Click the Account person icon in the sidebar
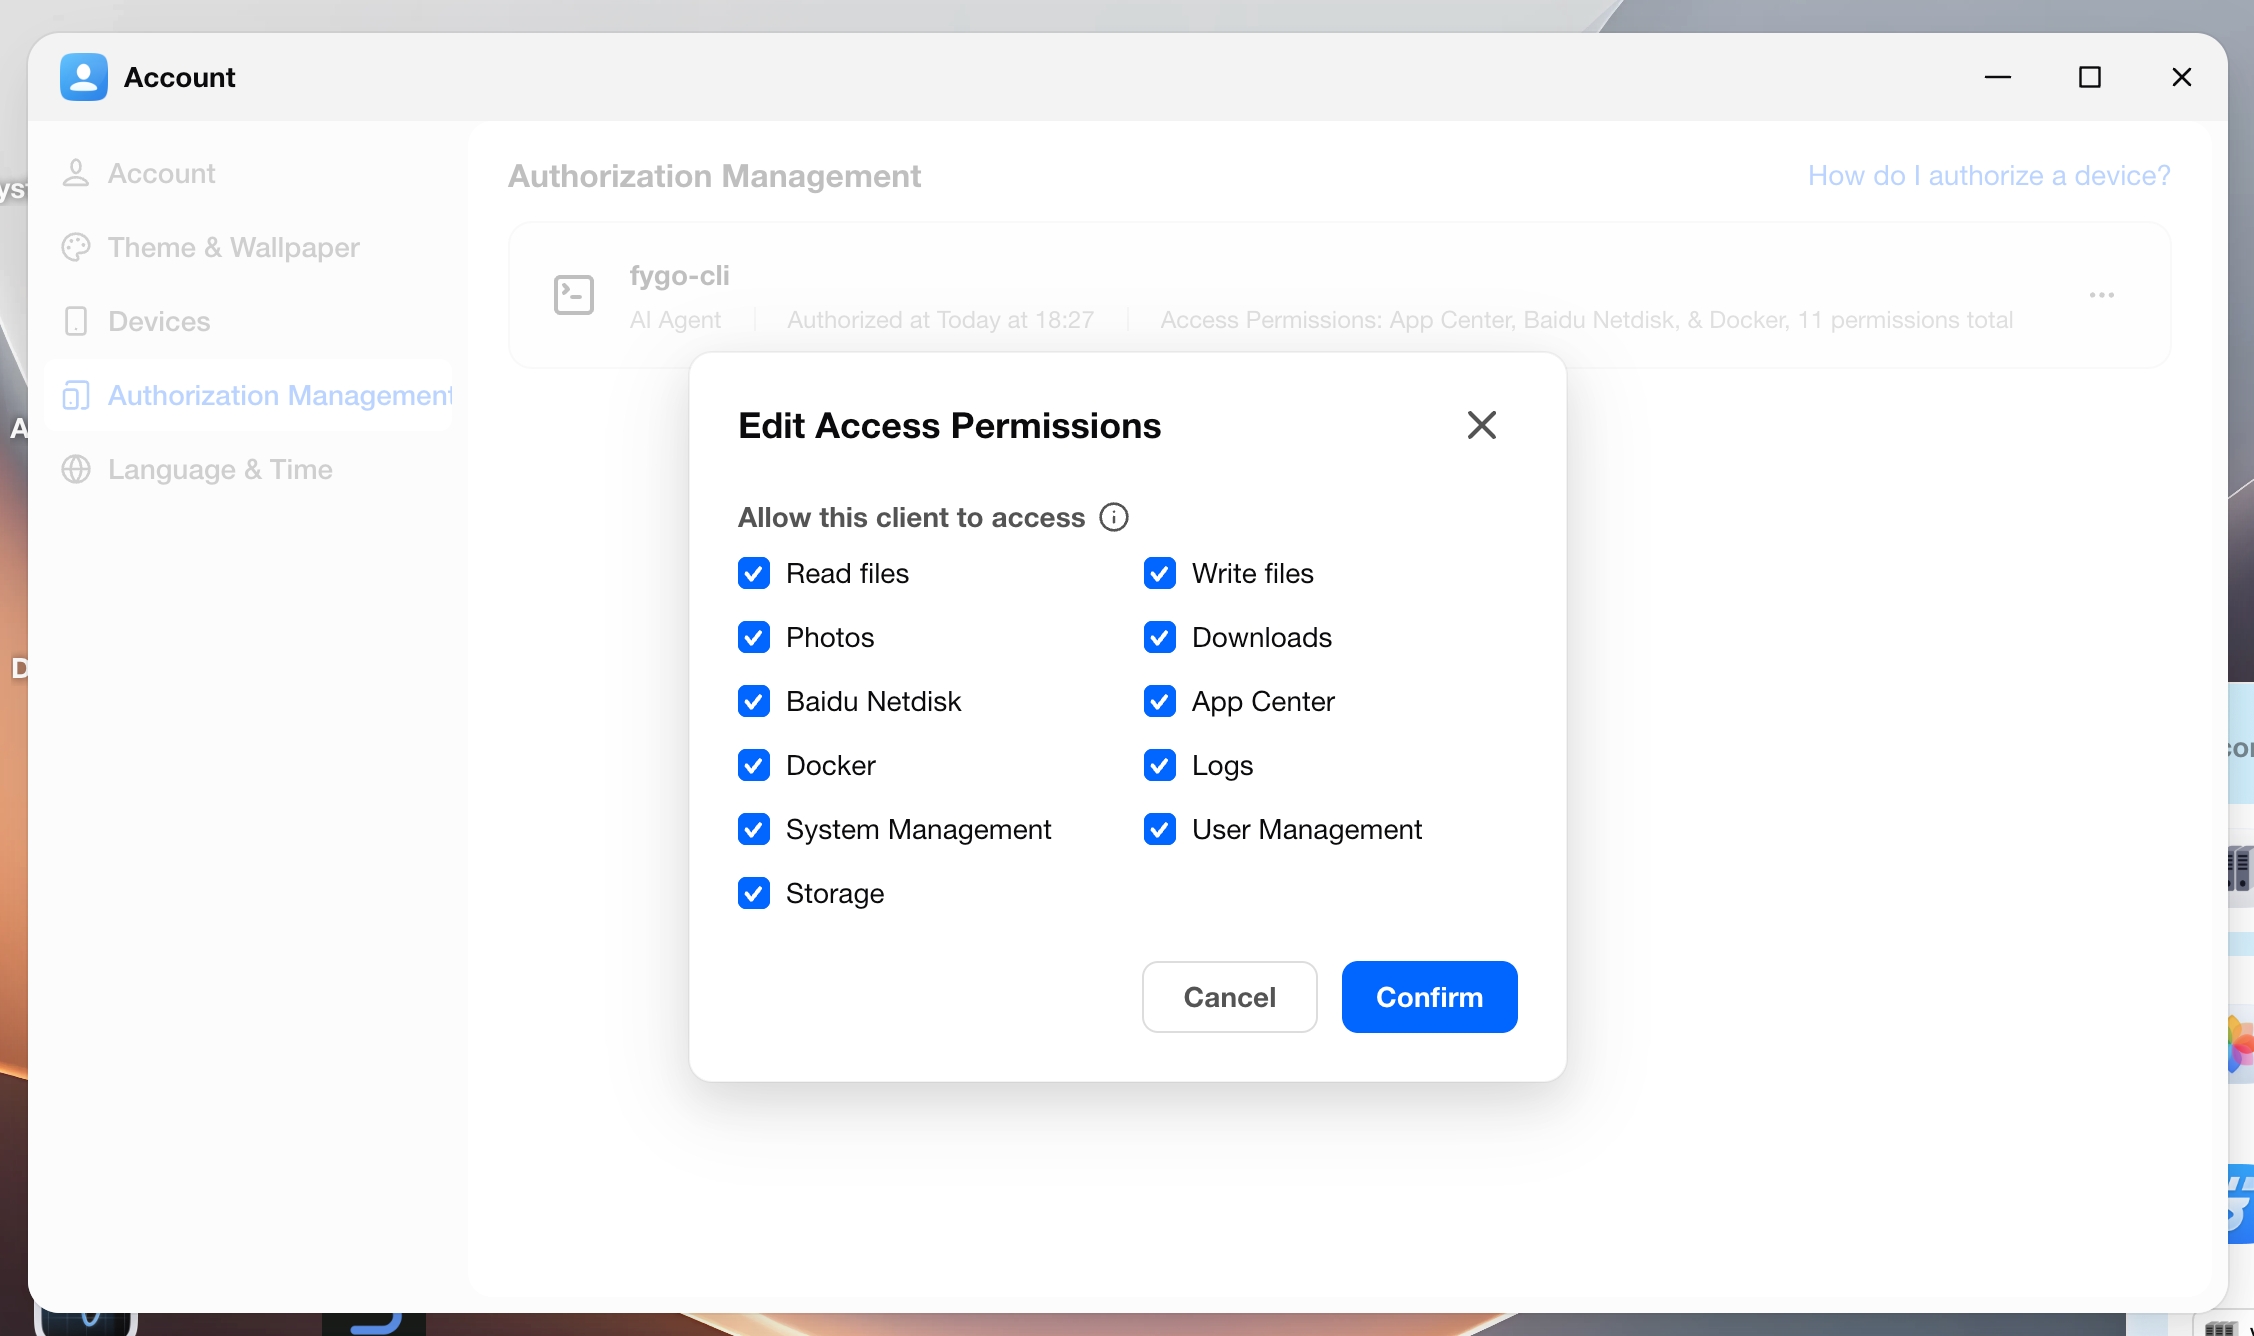The height and width of the screenshot is (1336, 2254). coord(76,173)
